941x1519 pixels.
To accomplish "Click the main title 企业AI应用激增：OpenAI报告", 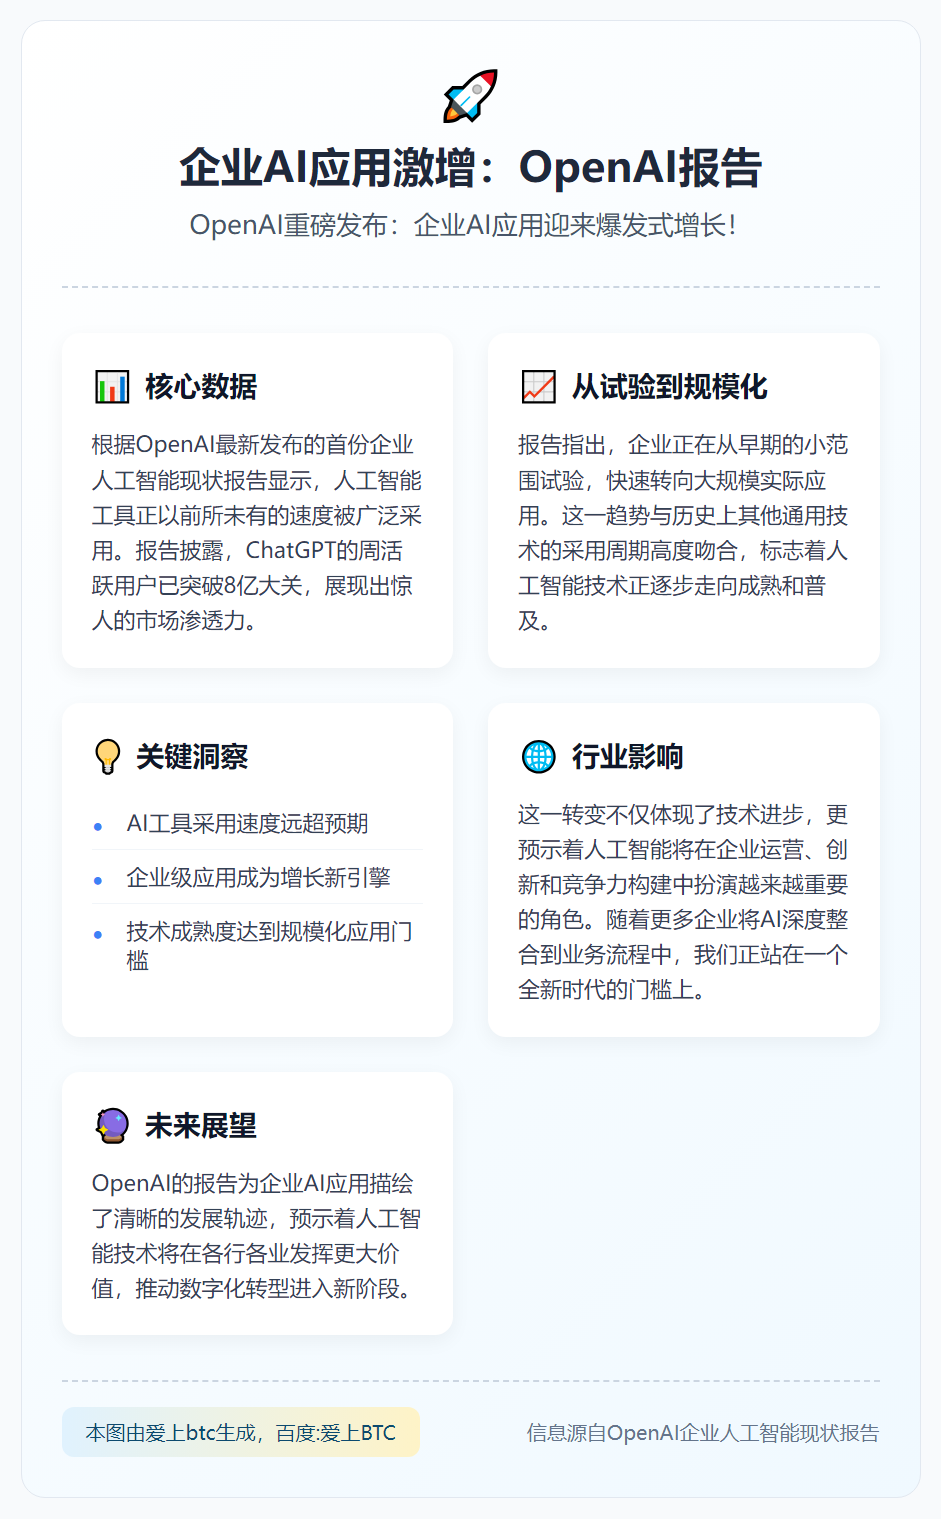I will click(x=470, y=167).
